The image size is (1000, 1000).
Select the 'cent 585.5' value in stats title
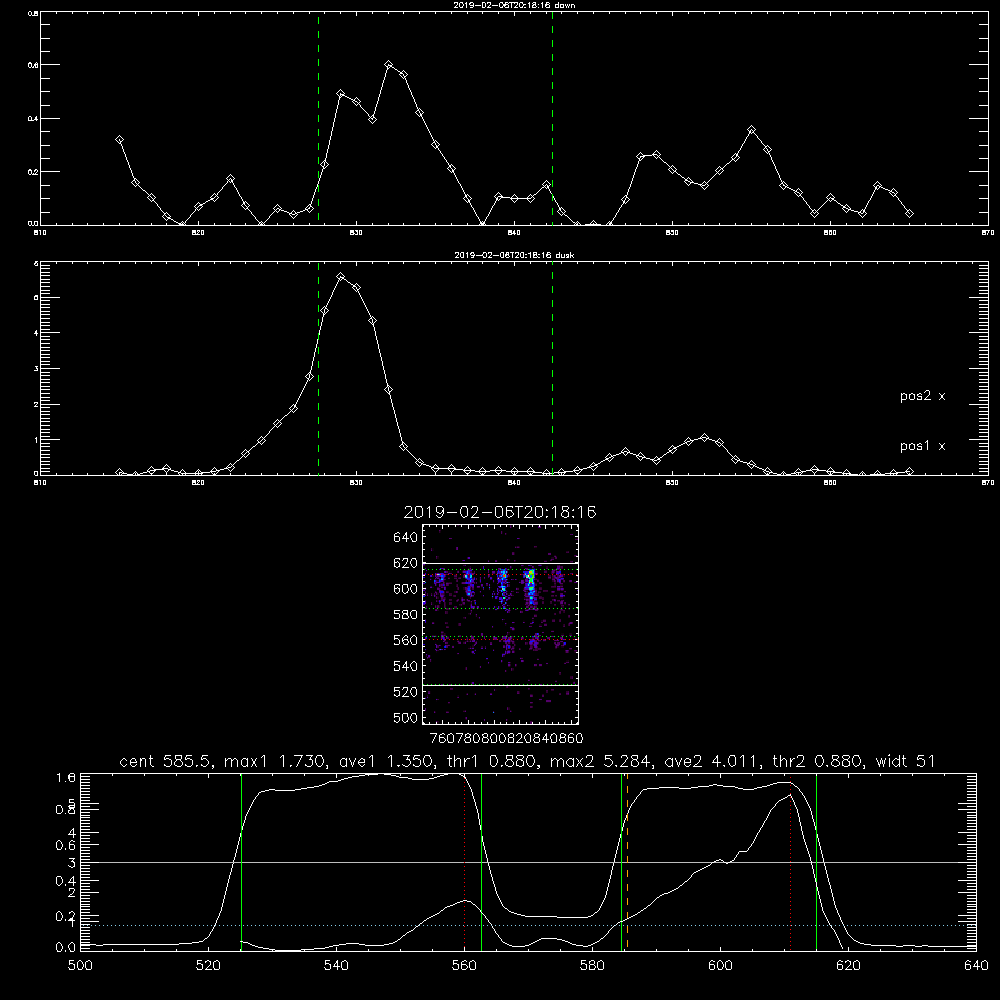pos(166,761)
